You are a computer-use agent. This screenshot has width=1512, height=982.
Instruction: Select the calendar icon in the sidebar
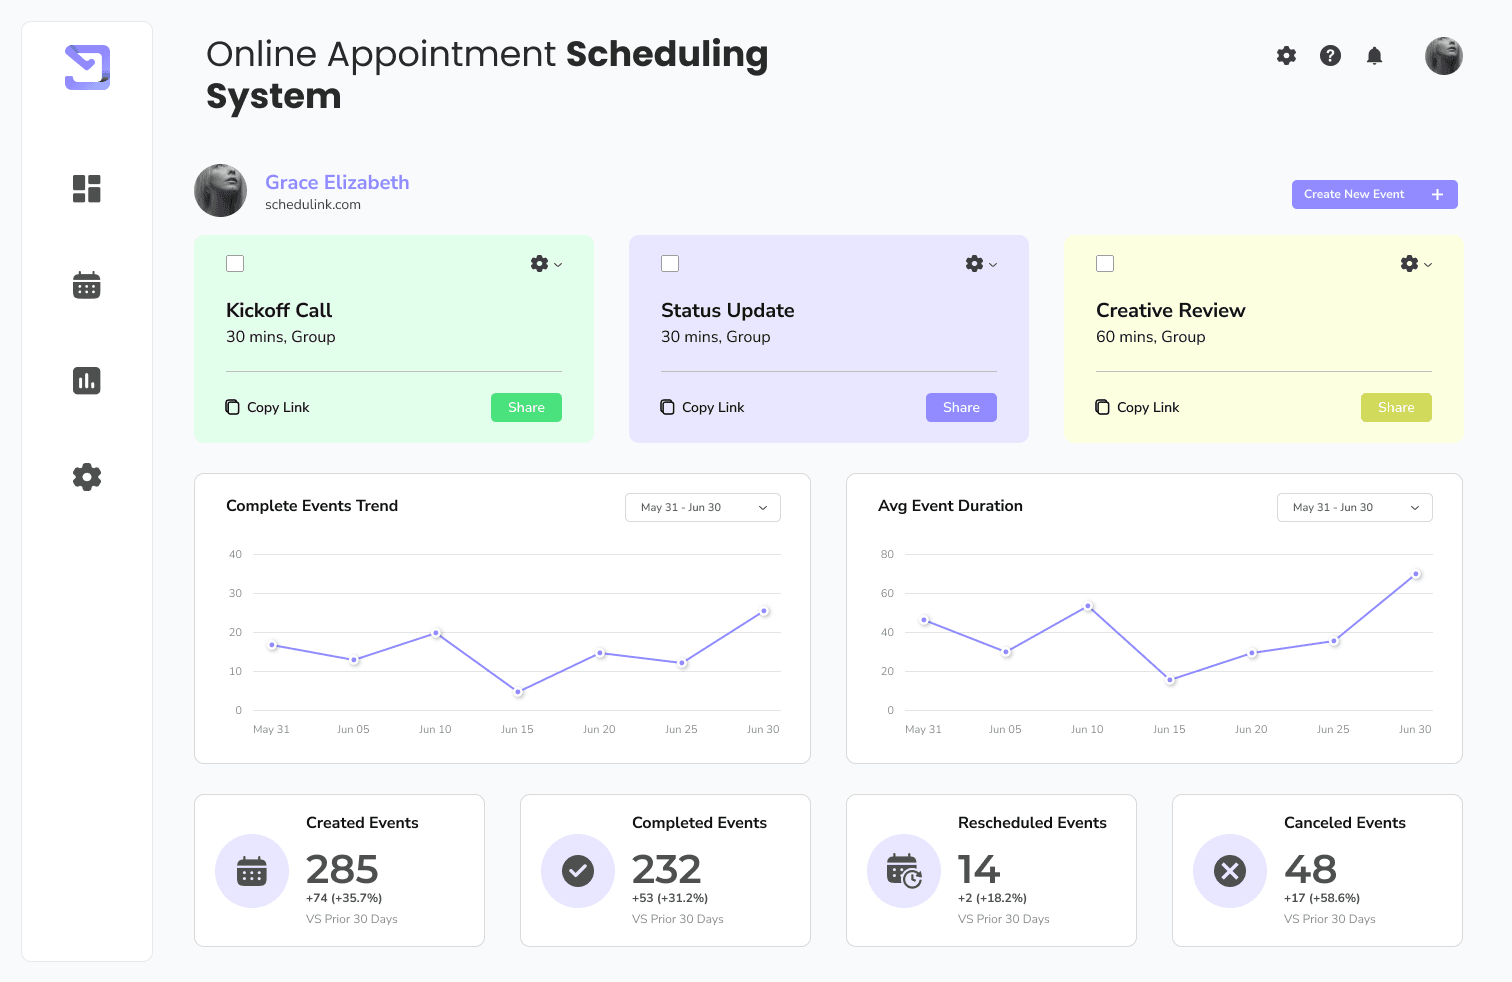click(87, 285)
